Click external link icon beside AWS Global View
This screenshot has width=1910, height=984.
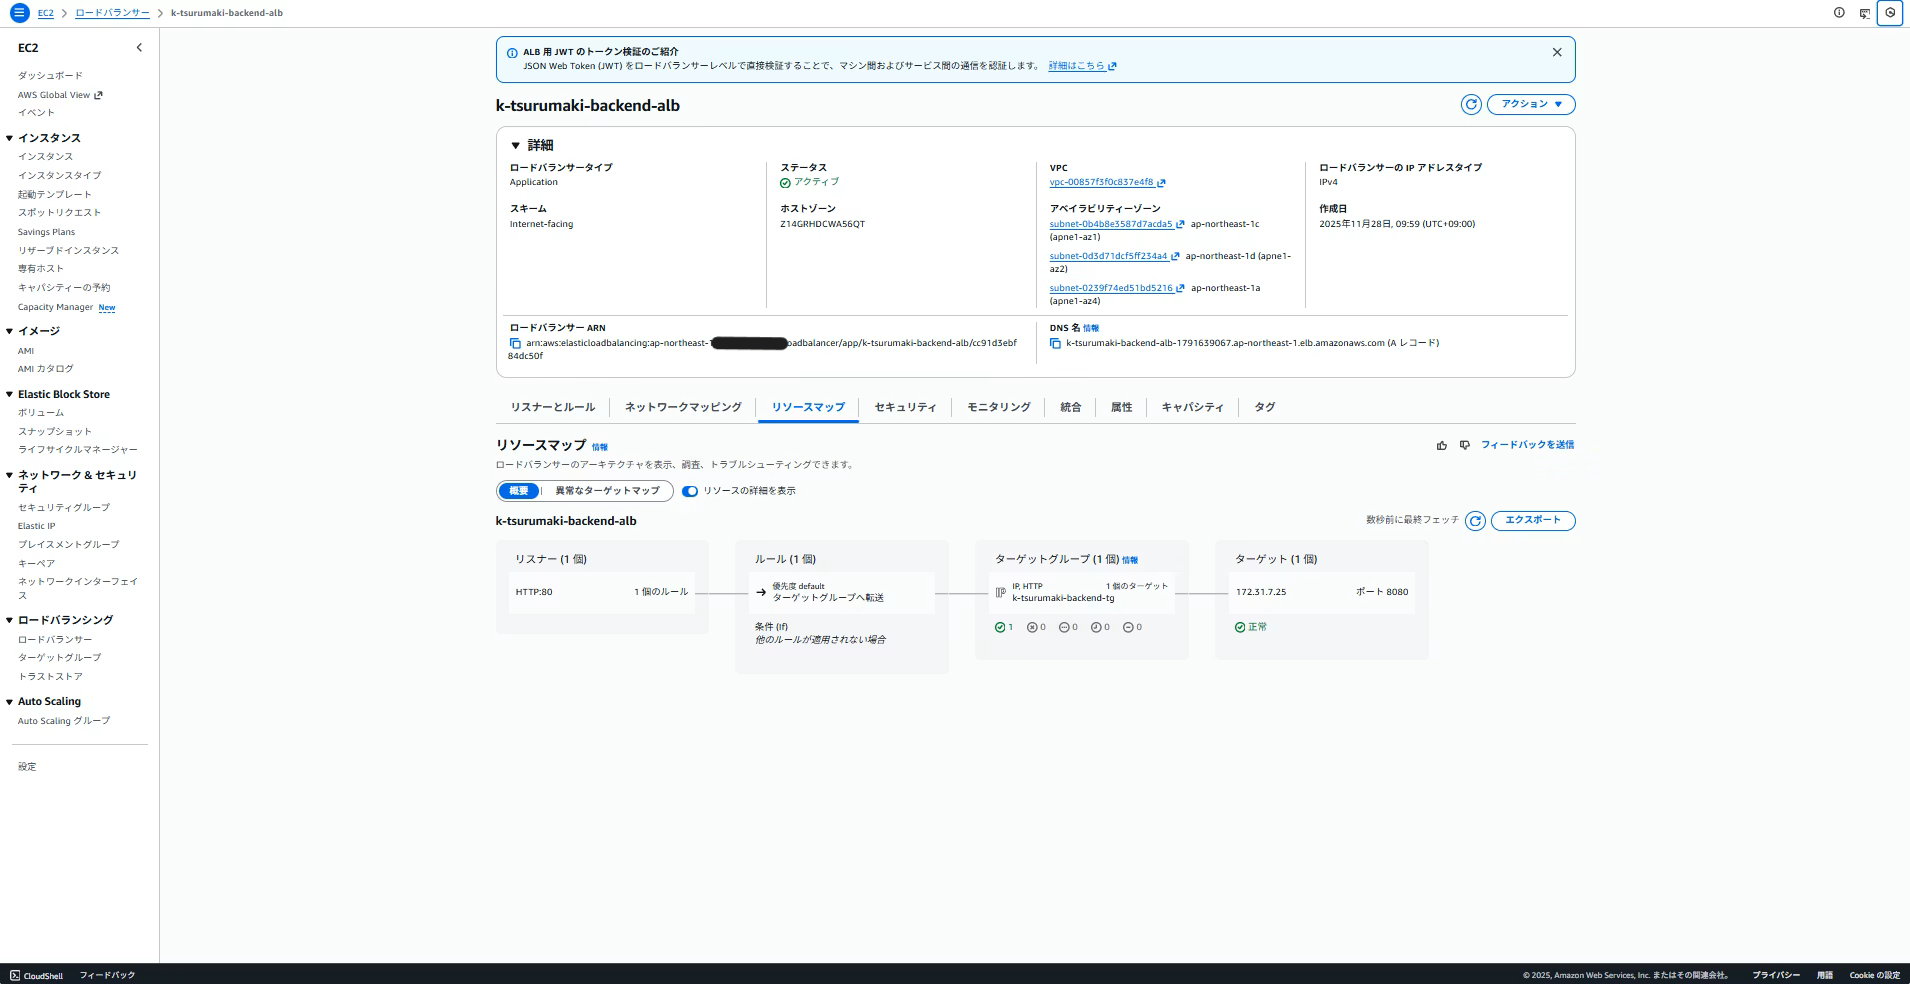(98, 96)
